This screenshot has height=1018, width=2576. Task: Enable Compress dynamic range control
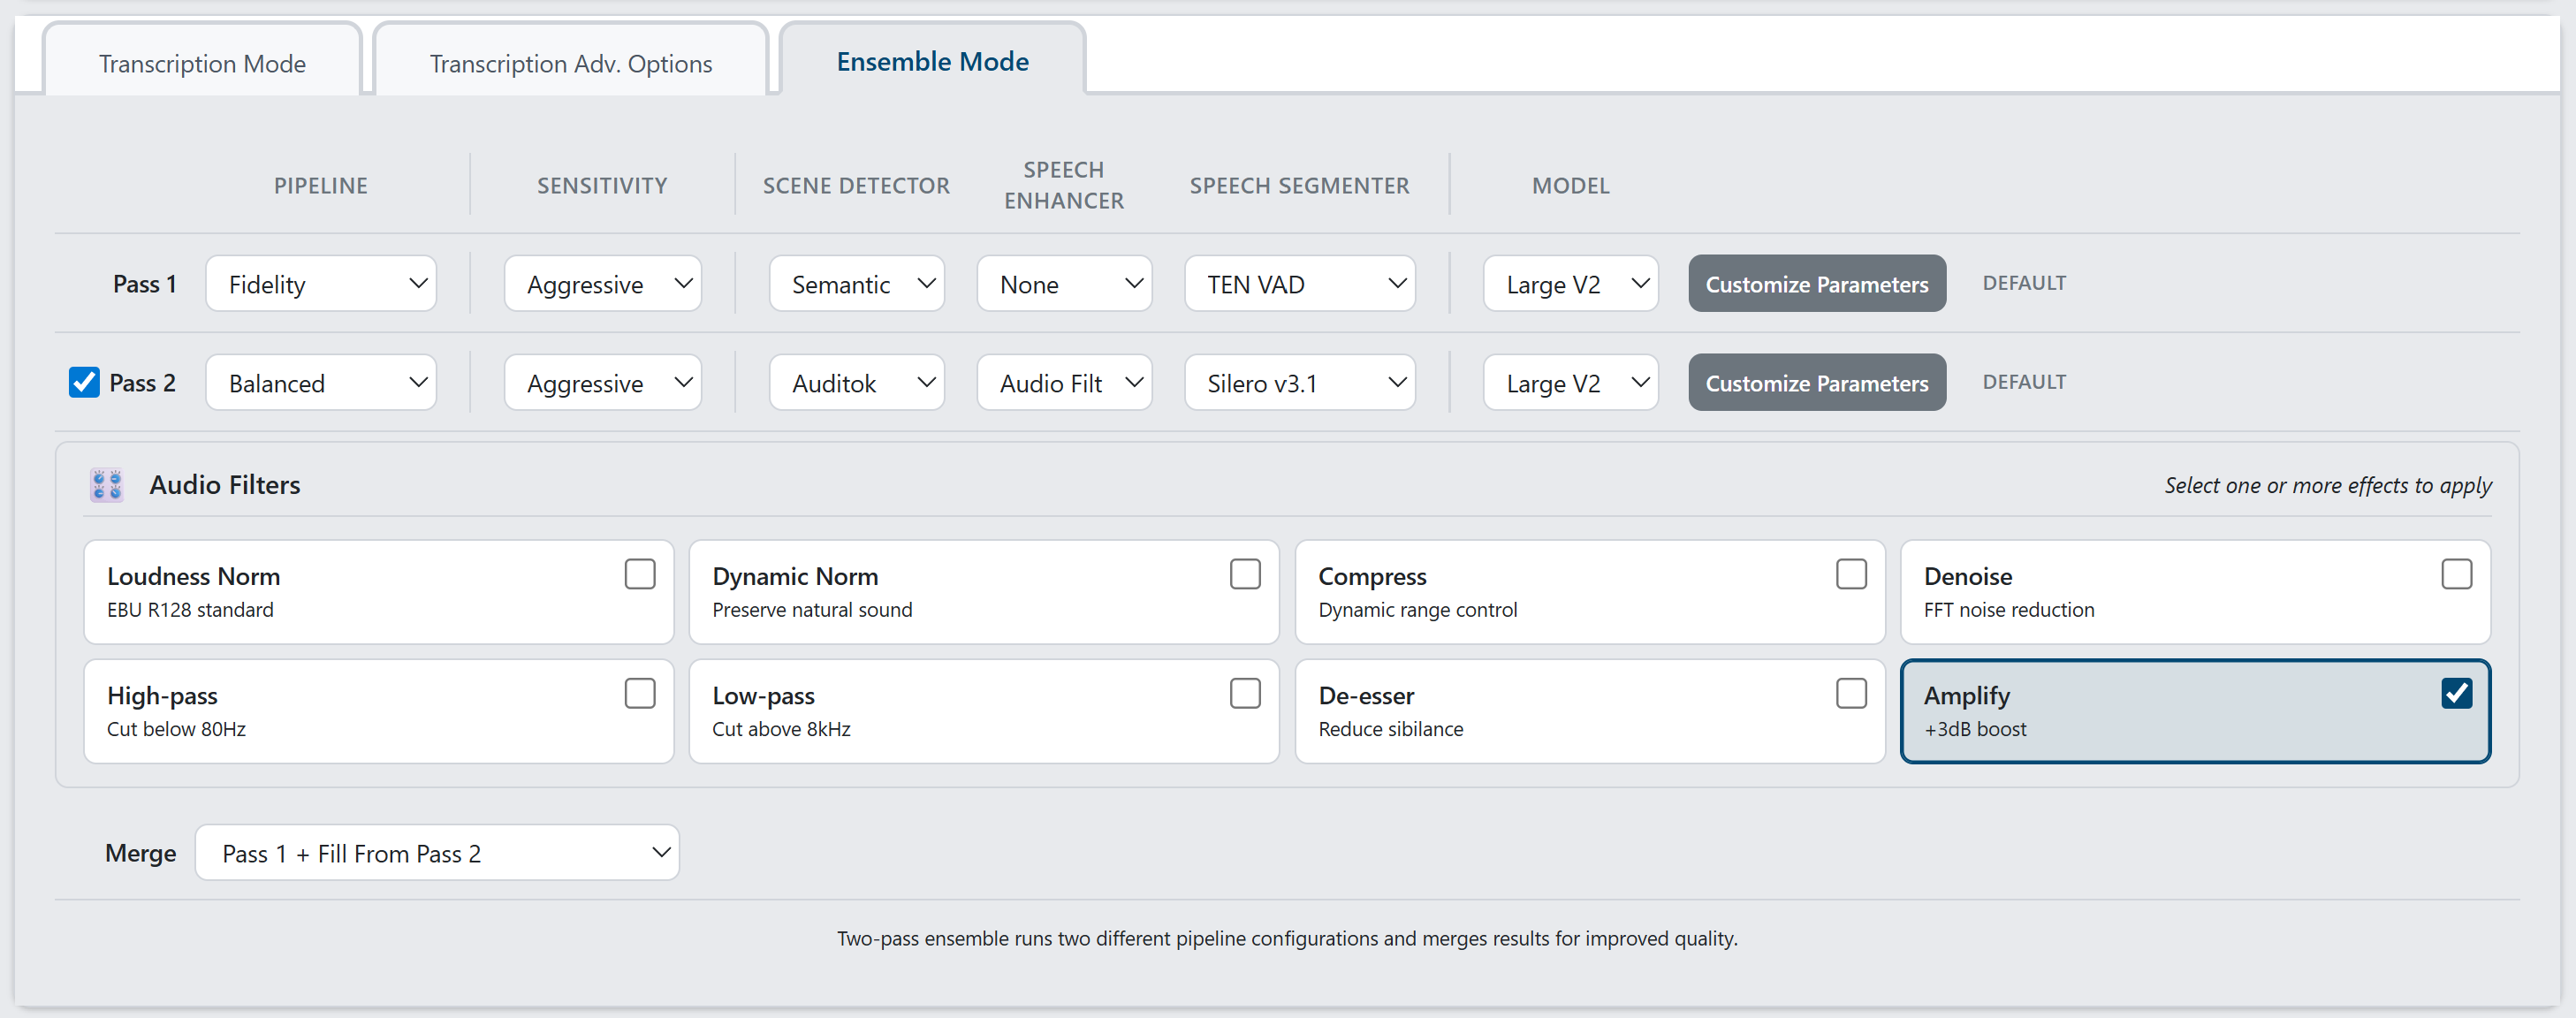pos(1850,574)
